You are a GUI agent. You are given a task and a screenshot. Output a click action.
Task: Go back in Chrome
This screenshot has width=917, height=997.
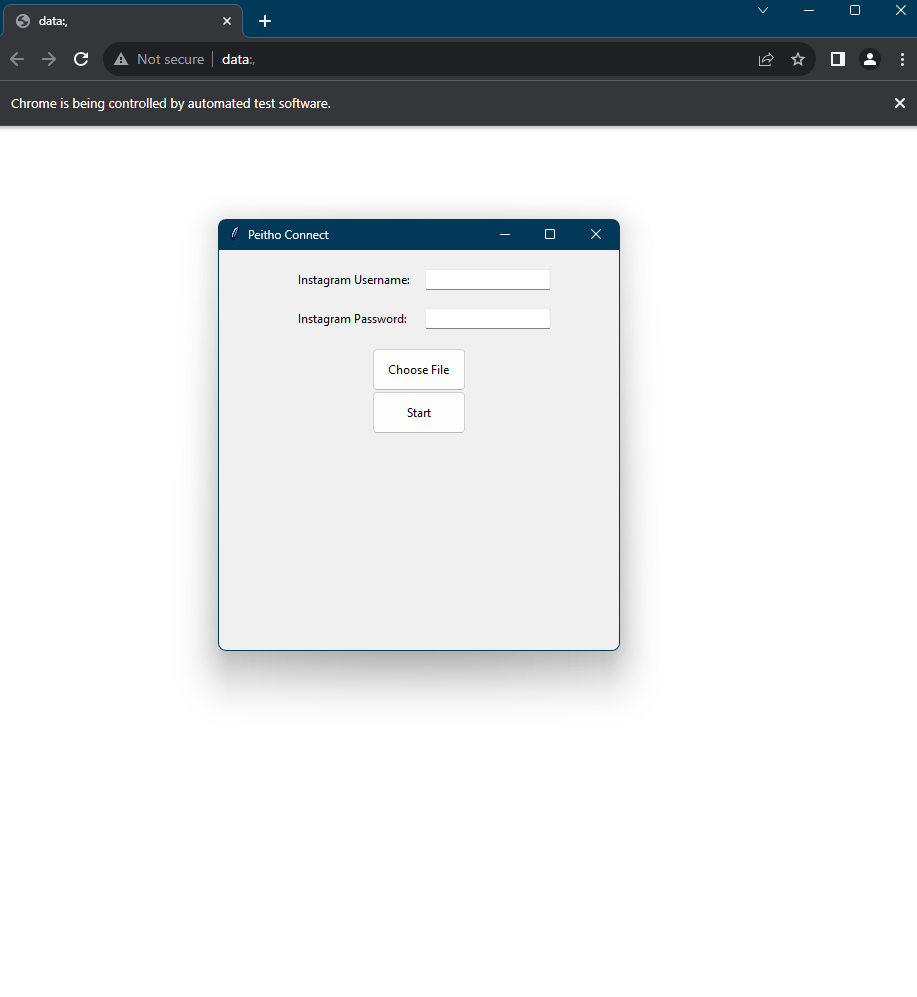tap(17, 59)
